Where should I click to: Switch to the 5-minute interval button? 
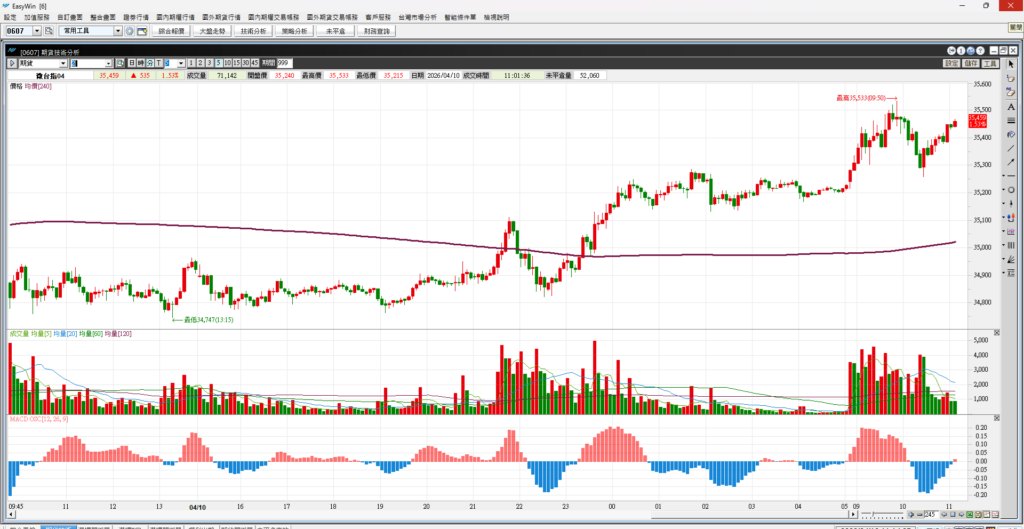click(x=219, y=63)
